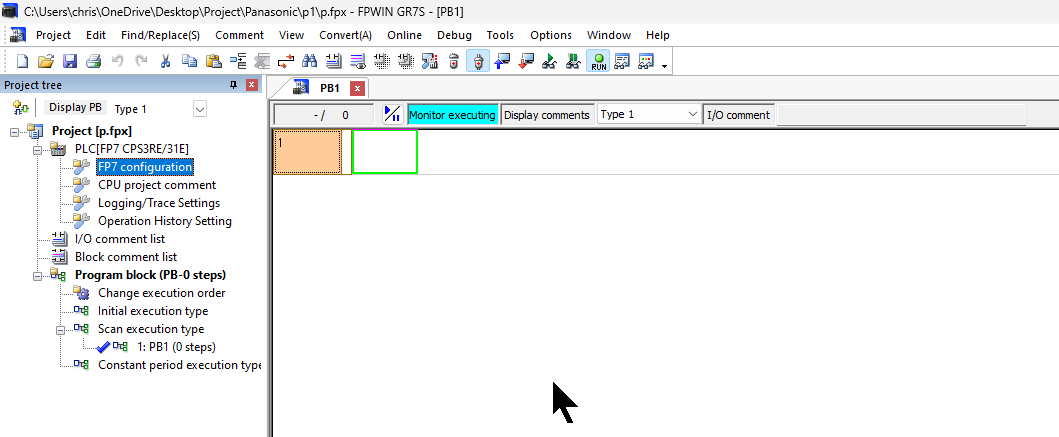This screenshot has width=1059, height=437.
Task: Open Operation History Setting item
Action: click(165, 221)
